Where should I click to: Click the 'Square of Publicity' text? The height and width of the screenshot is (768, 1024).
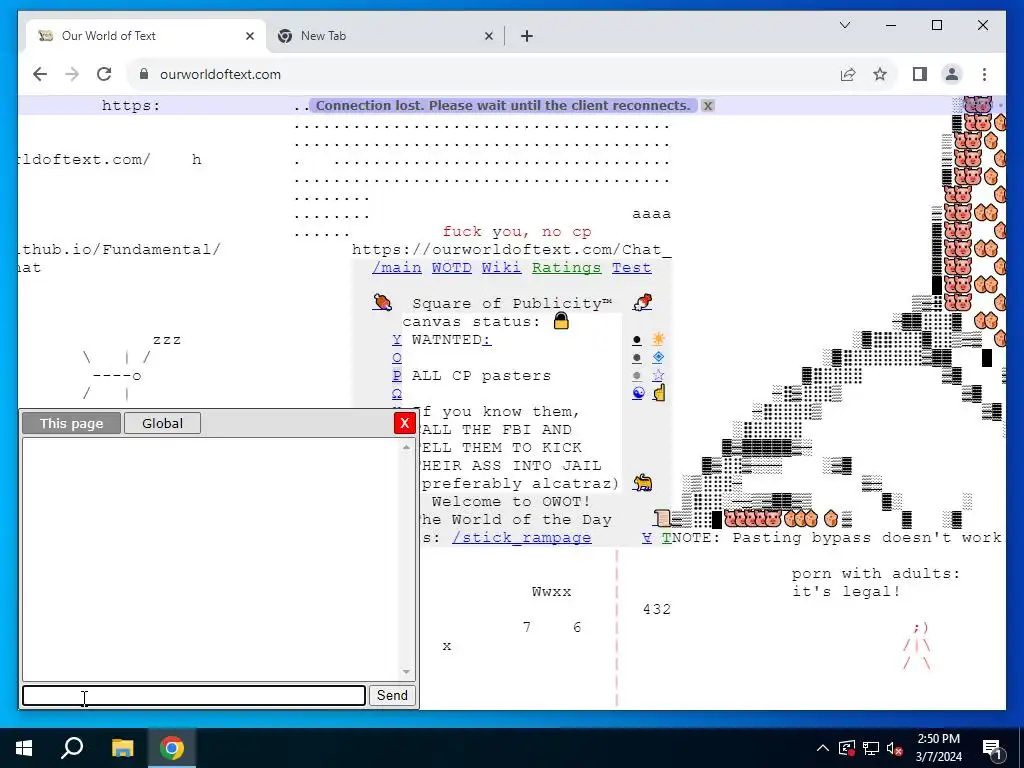pyautogui.click(x=512, y=303)
